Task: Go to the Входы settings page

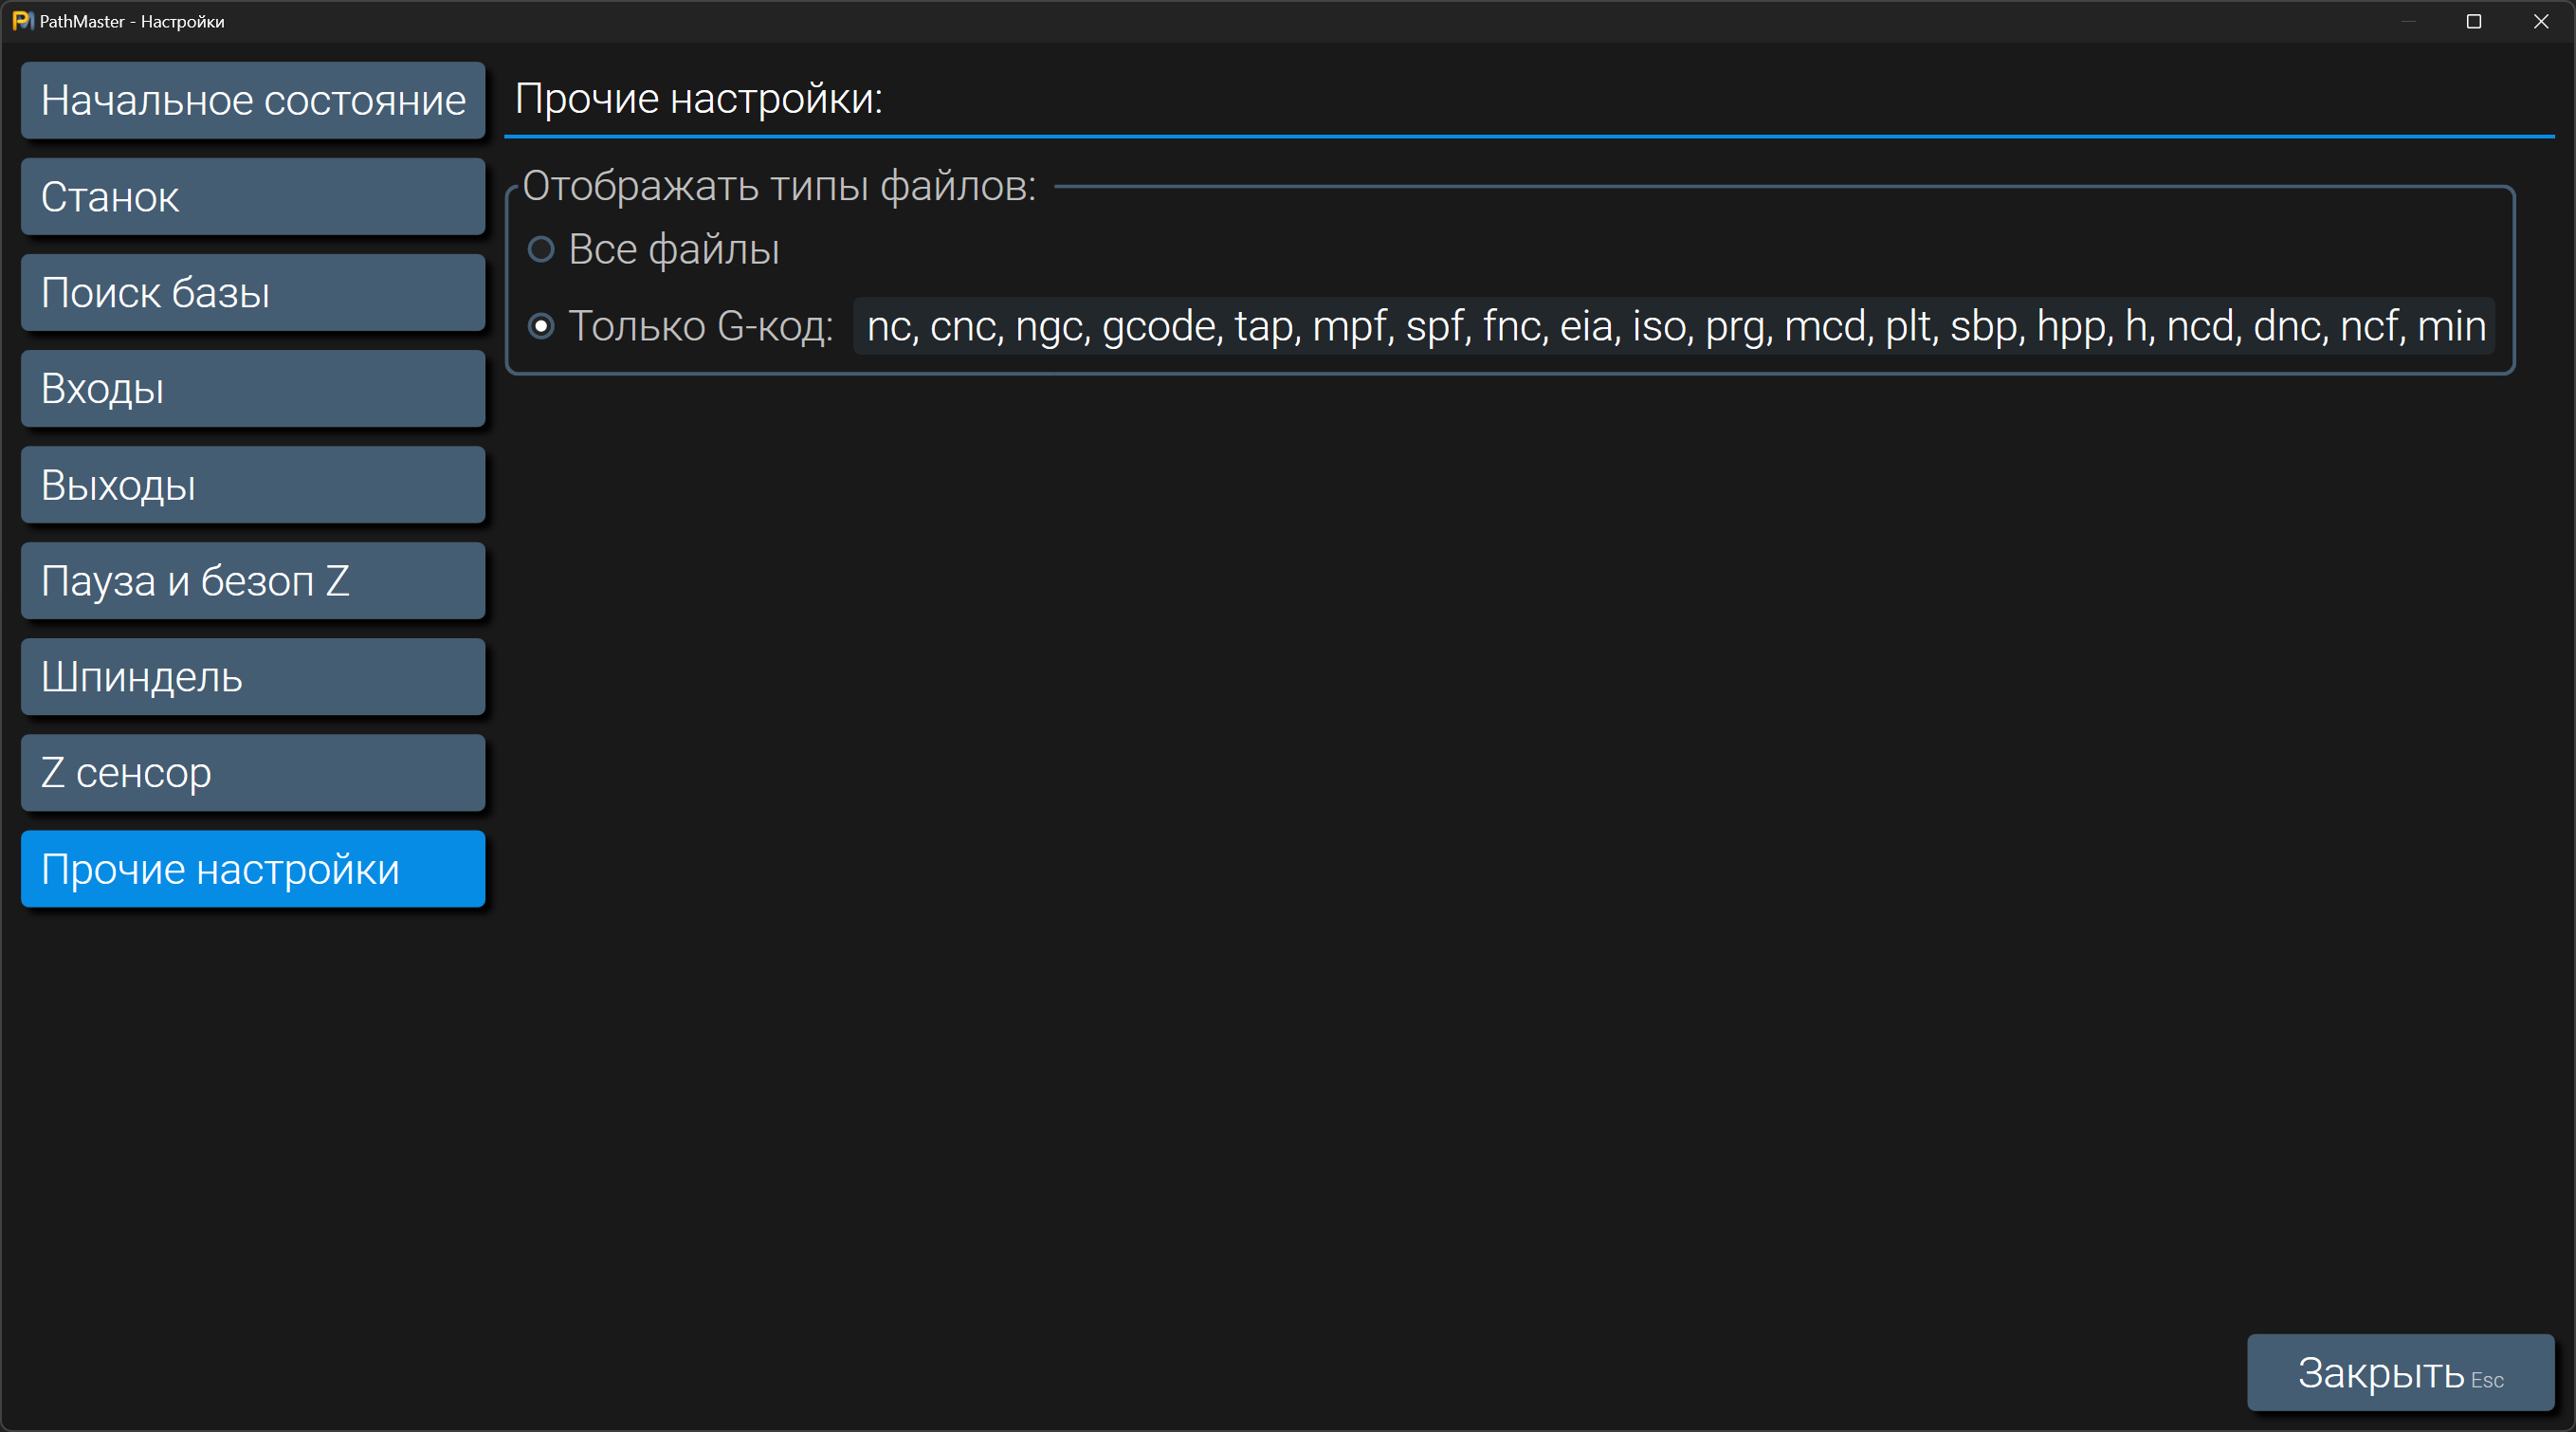Action: (252, 389)
